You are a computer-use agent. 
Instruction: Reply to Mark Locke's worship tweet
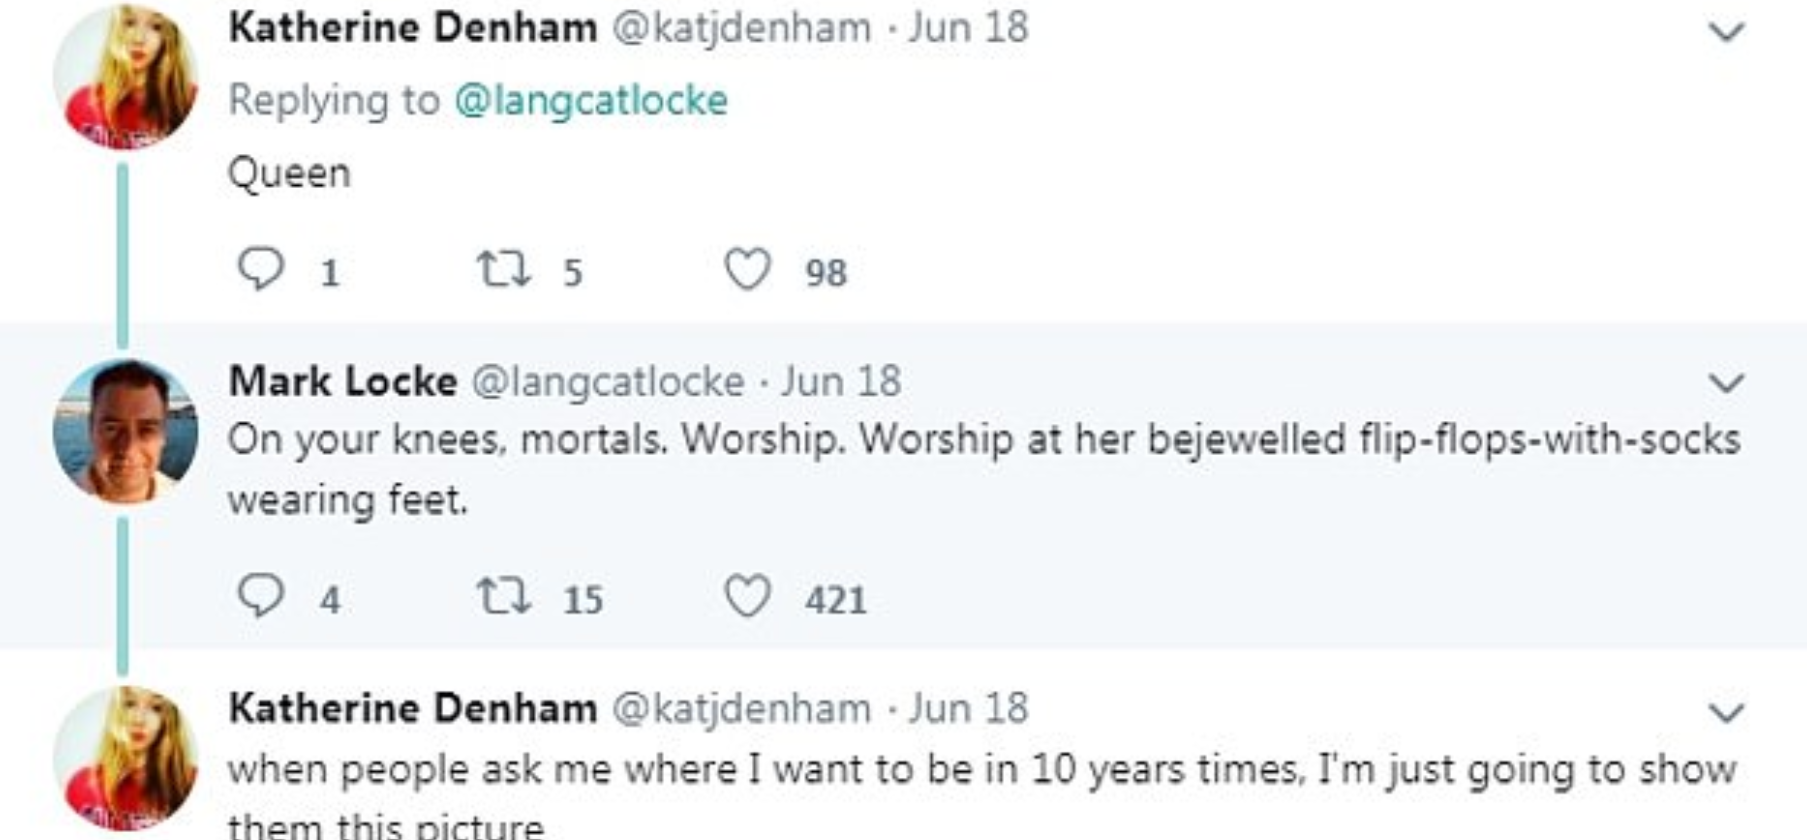pyautogui.click(x=260, y=596)
